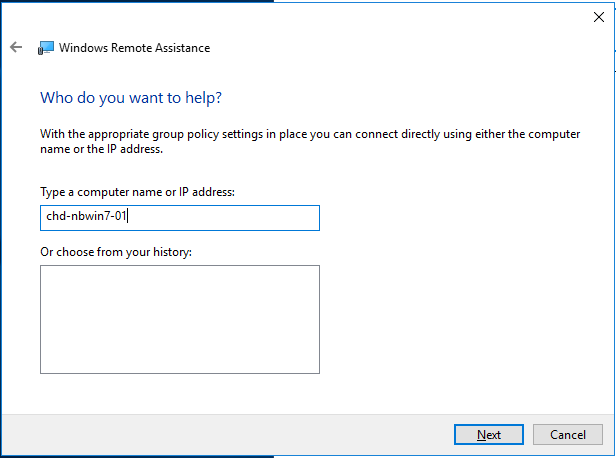
Task: Click inside the empty history list box
Action: pos(180,319)
